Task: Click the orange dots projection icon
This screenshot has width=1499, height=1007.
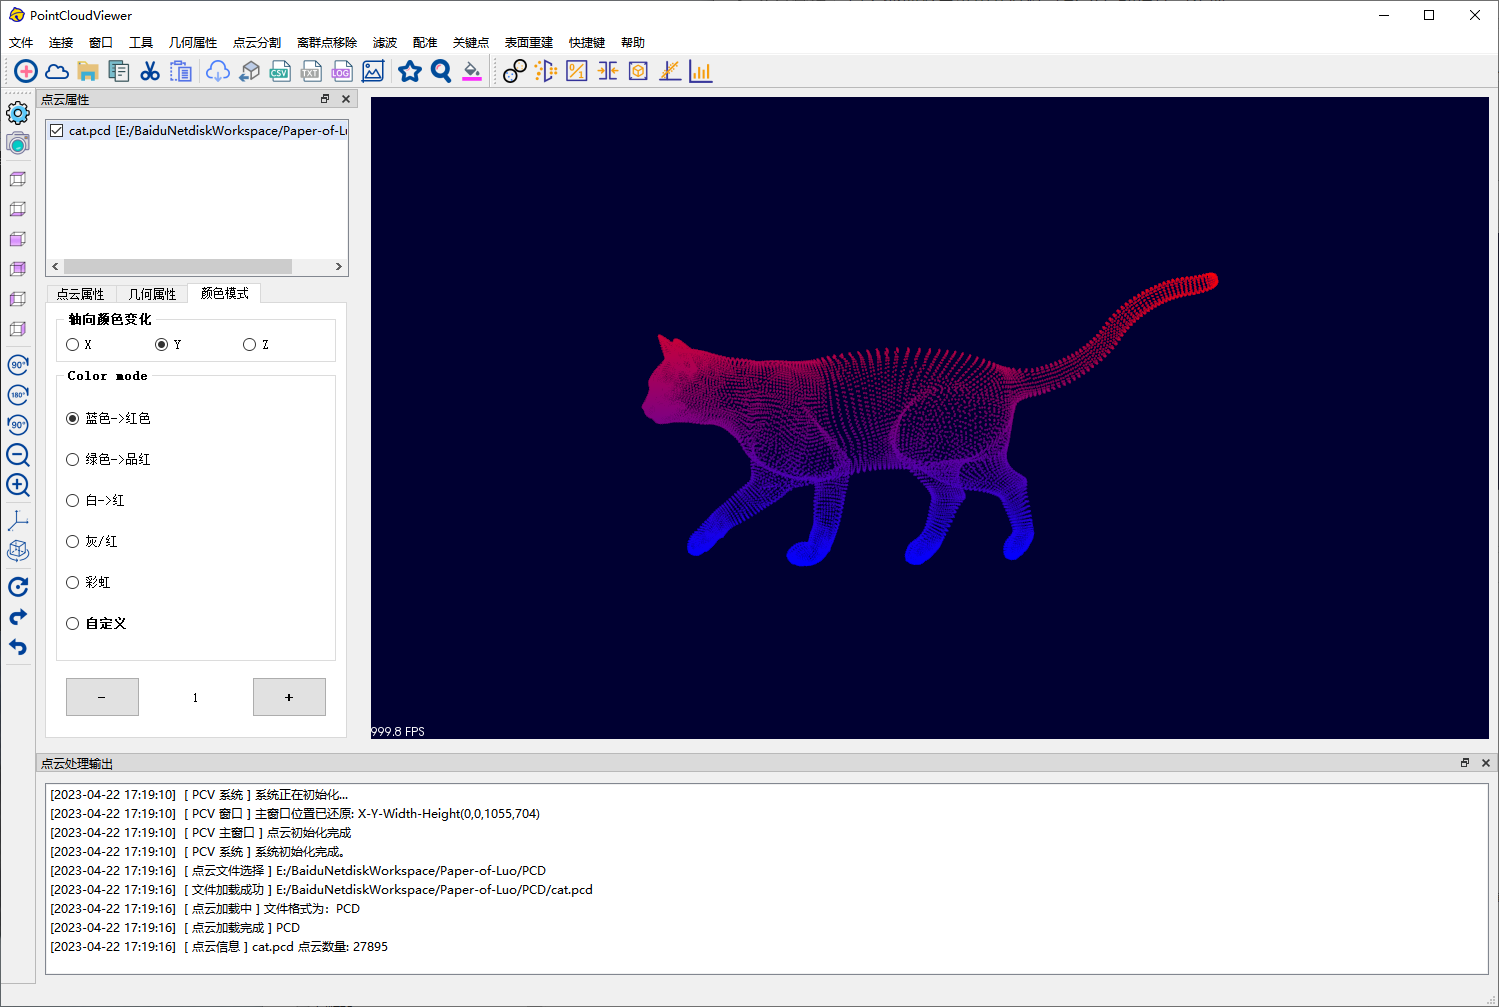Action: pyautogui.click(x=546, y=71)
